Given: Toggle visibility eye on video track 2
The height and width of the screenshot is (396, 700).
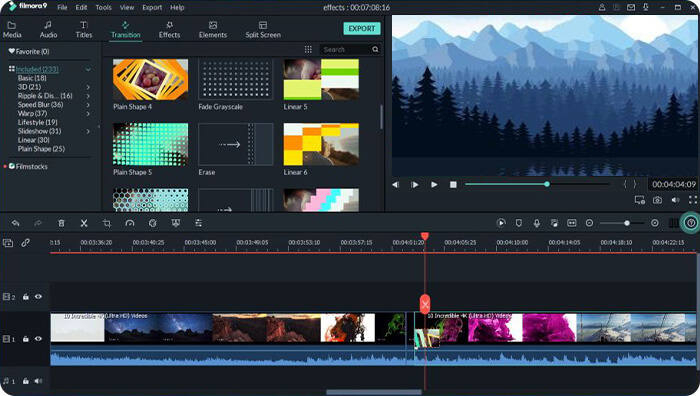Looking at the screenshot, I should [38, 296].
